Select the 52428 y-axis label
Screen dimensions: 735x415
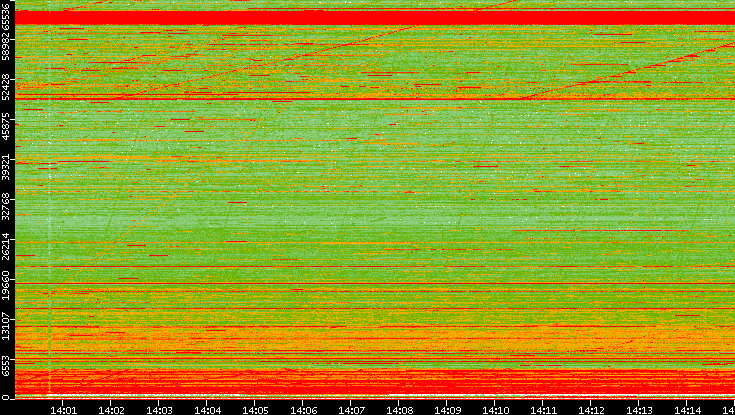pyautogui.click(x=5, y=87)
